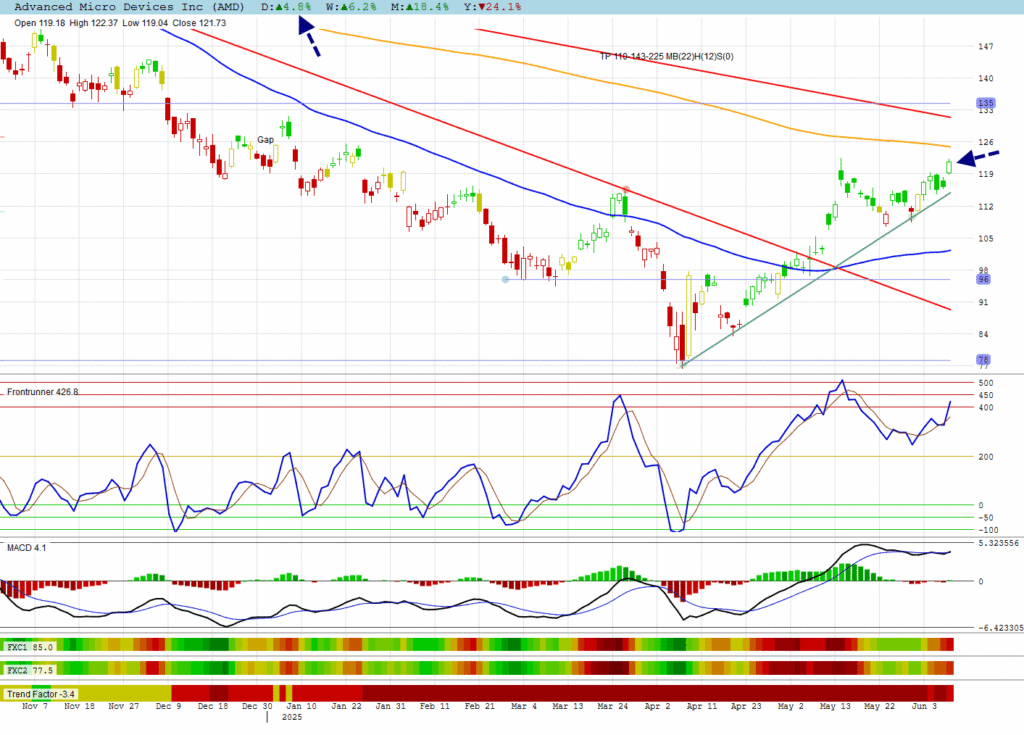
Task: Click the Feb 21 date label
Action: pos(479,706)
